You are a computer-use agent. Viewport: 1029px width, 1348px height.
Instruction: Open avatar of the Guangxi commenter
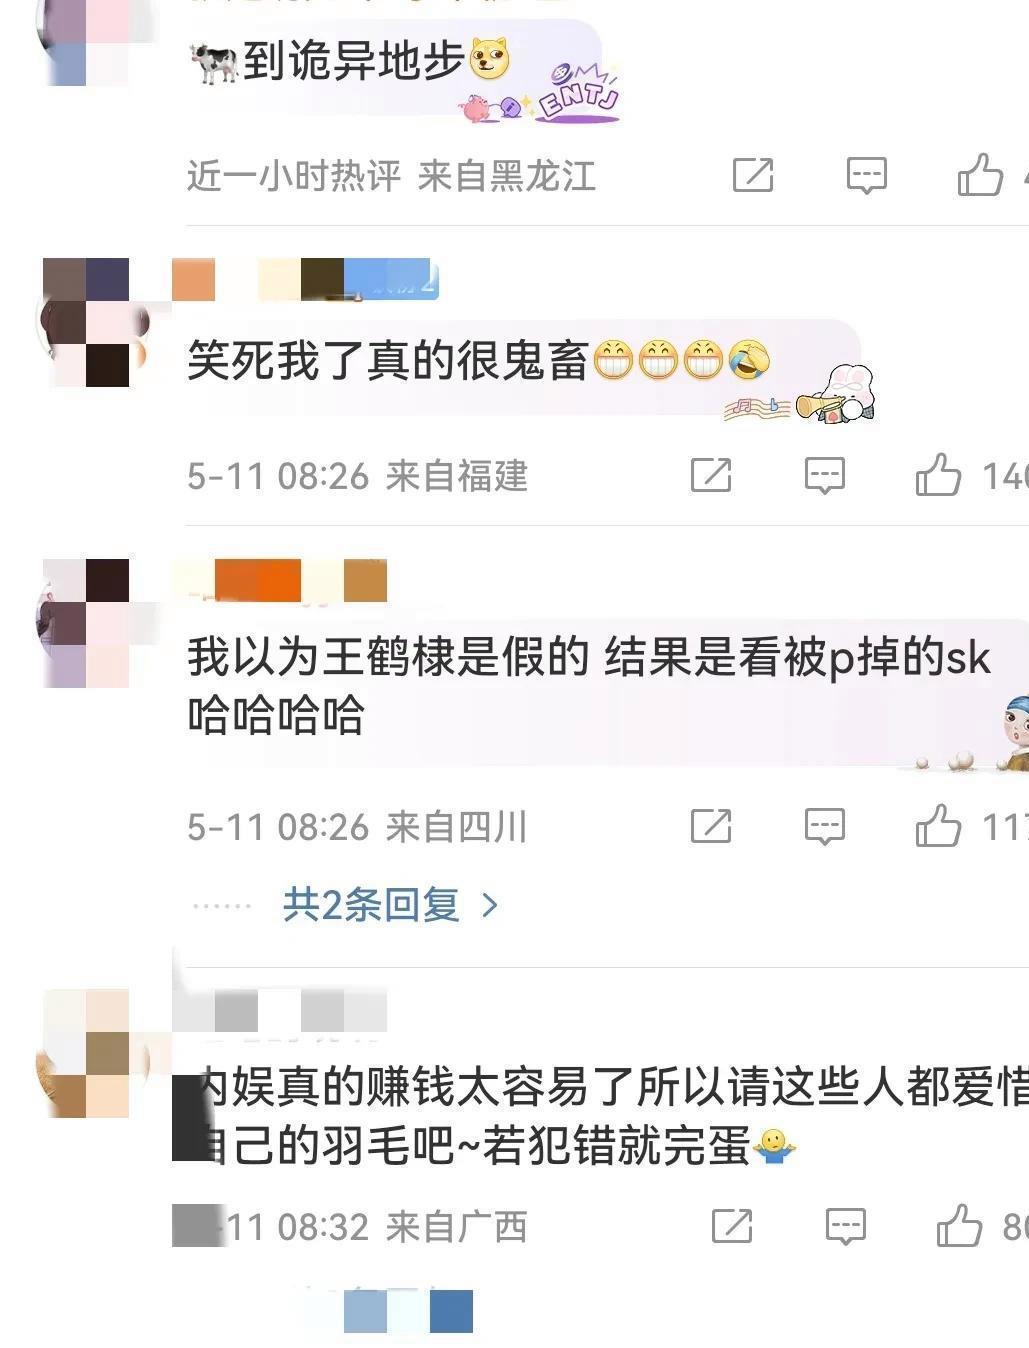pos(86,1053)
